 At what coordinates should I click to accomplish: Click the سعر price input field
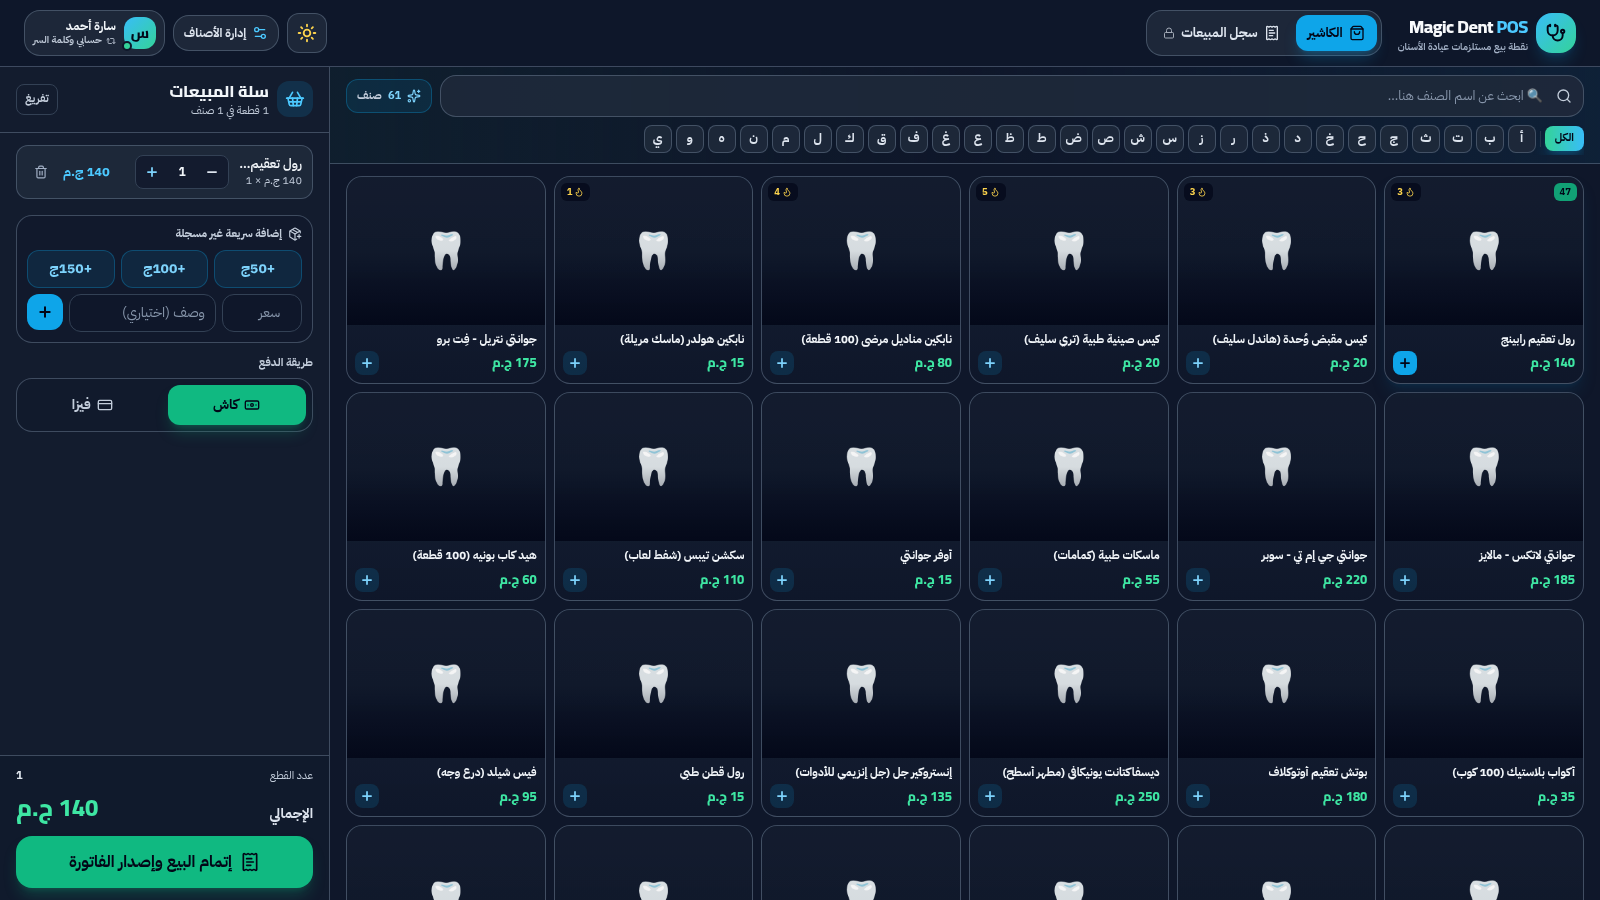point(262,312)
